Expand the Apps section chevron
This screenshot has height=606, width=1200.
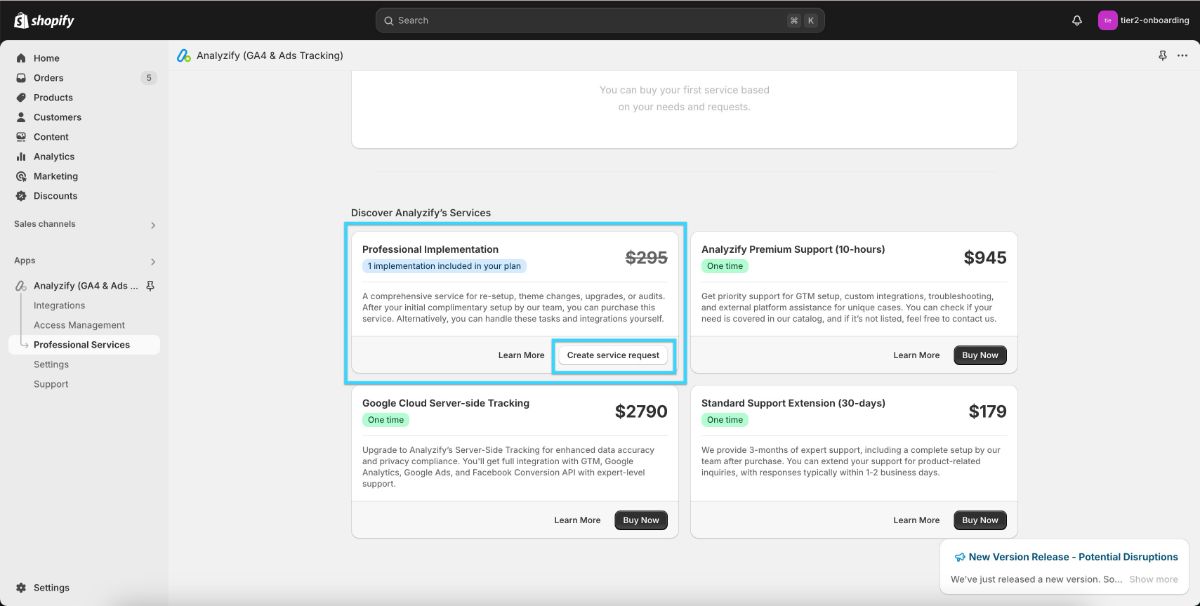coord(153,262)
